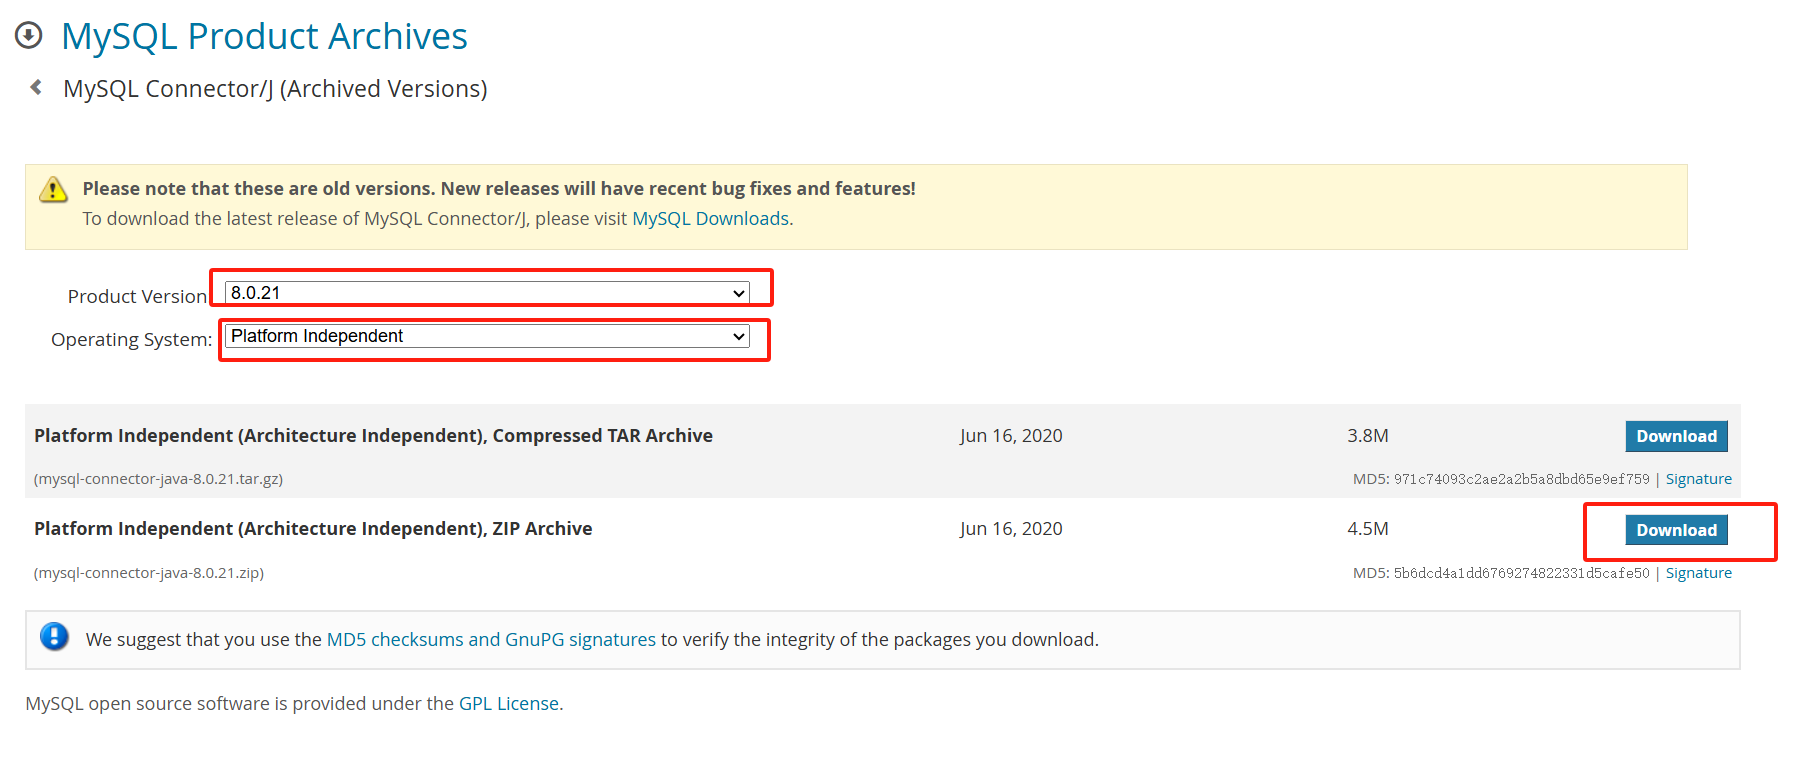Download the Compressed TAR Archive
This screenshot has width=1817, height=759.
1676,436
